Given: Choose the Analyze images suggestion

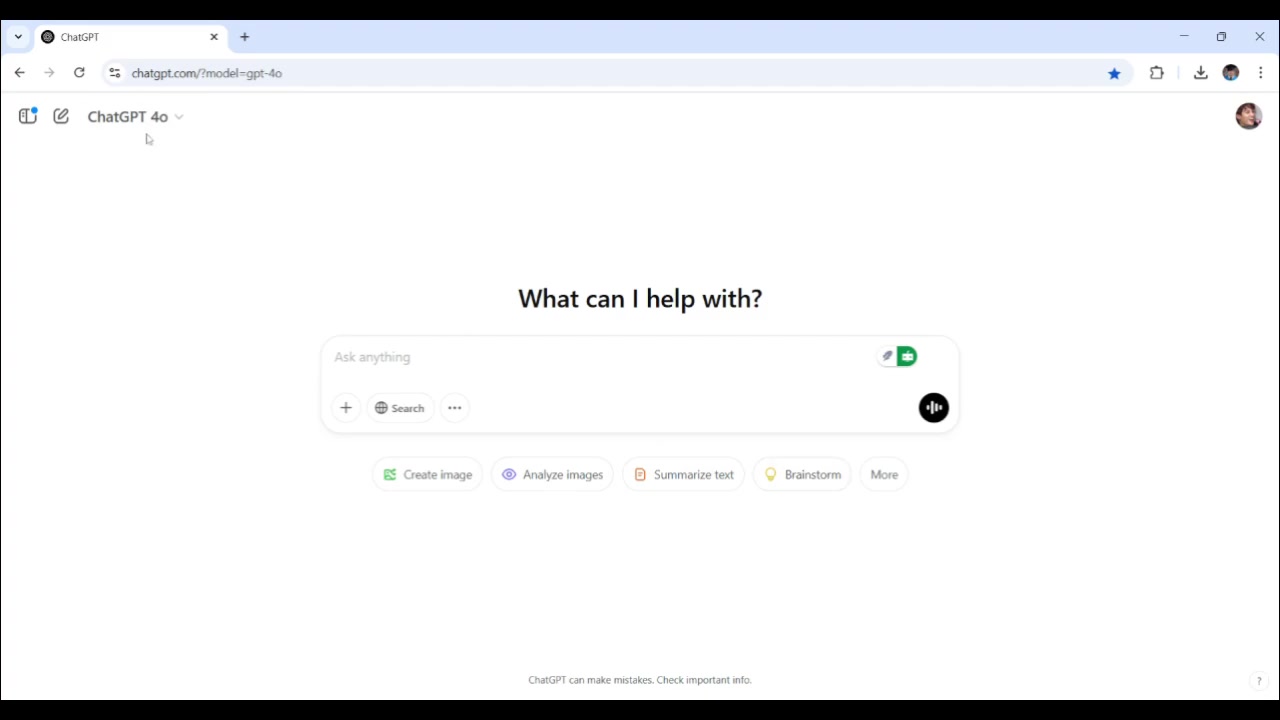Looking at the screenshot, I should pos(552,475).
